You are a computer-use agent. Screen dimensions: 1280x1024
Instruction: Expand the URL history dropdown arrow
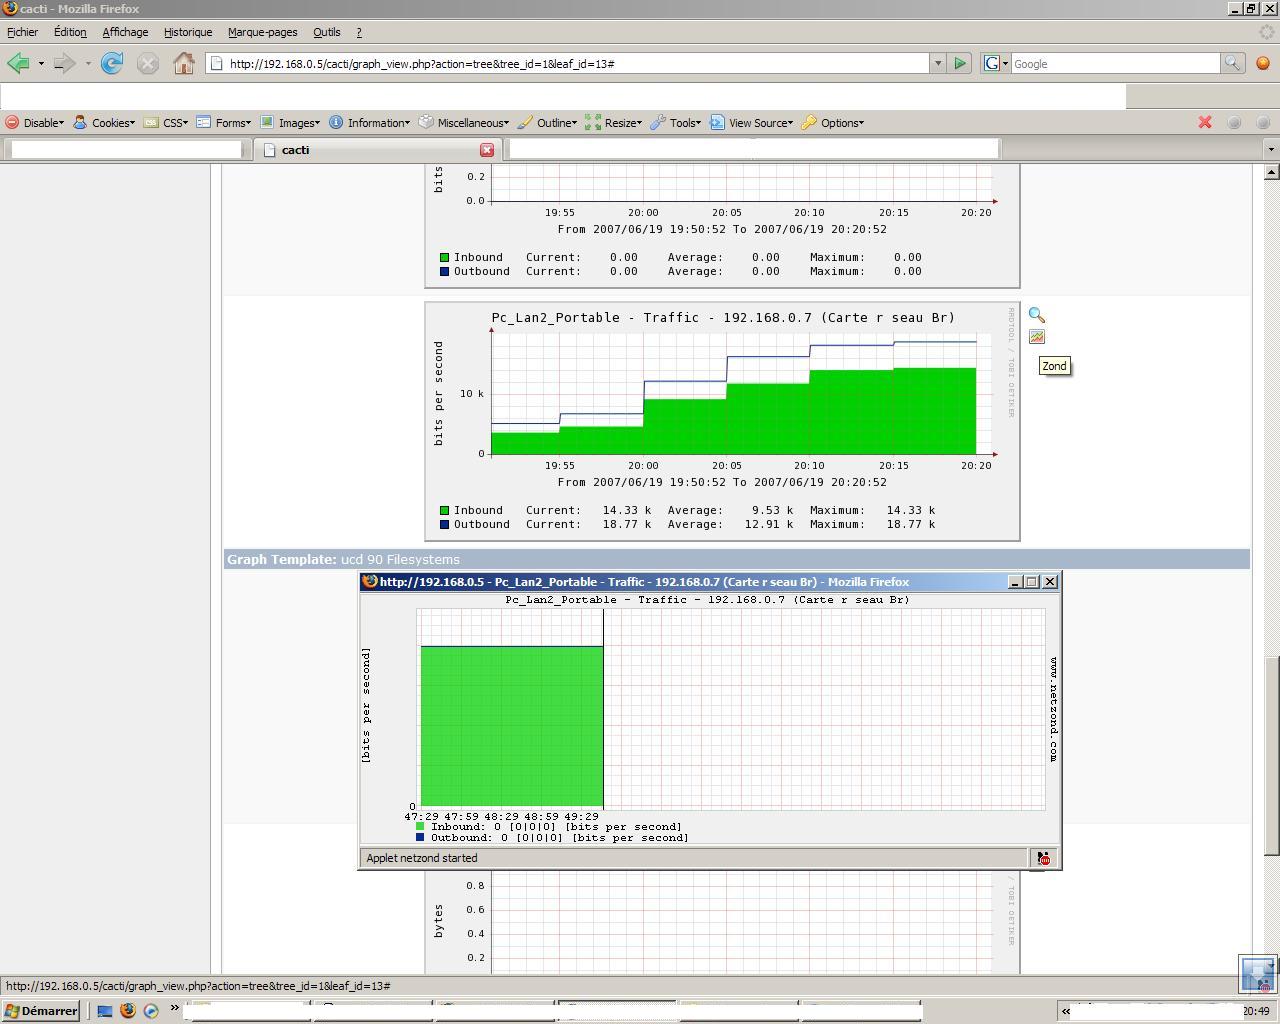[x=938, y=63]
